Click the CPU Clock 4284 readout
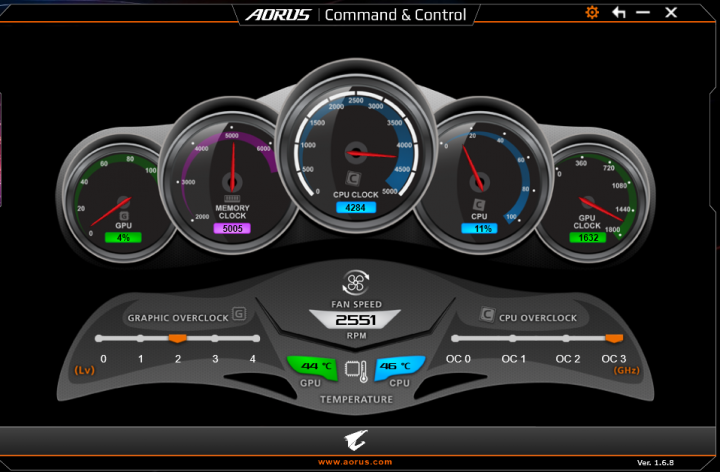This screenshot has height=472, width=720. click(x=355, y=208)
